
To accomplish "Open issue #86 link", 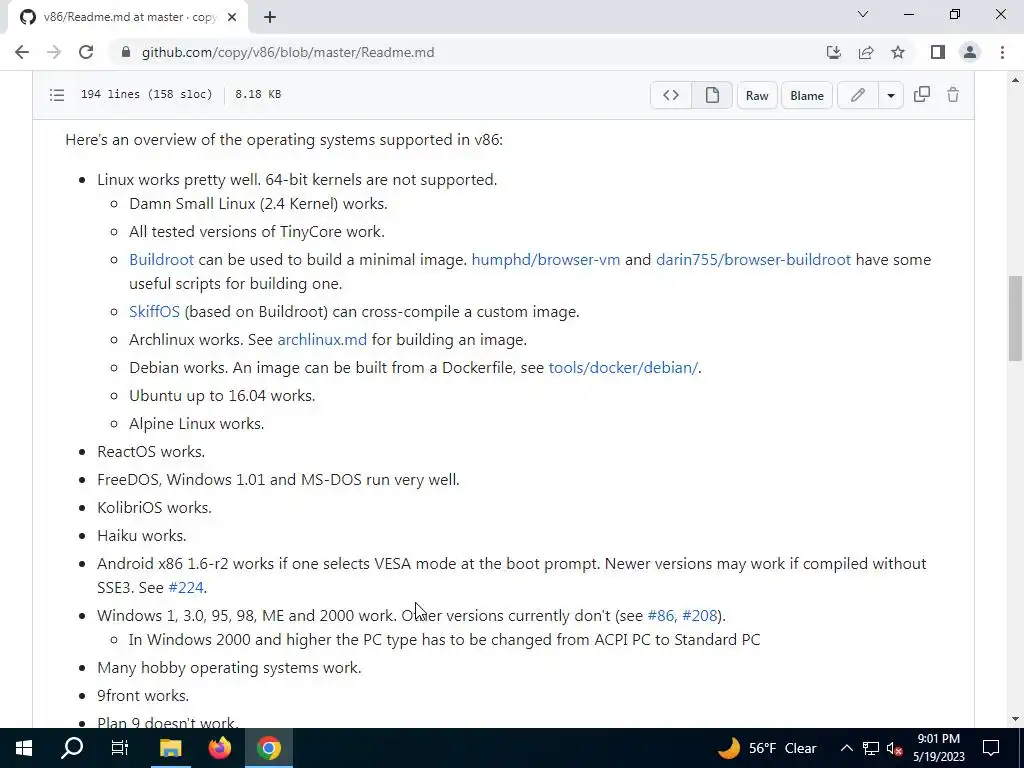I will pos(661,616).
